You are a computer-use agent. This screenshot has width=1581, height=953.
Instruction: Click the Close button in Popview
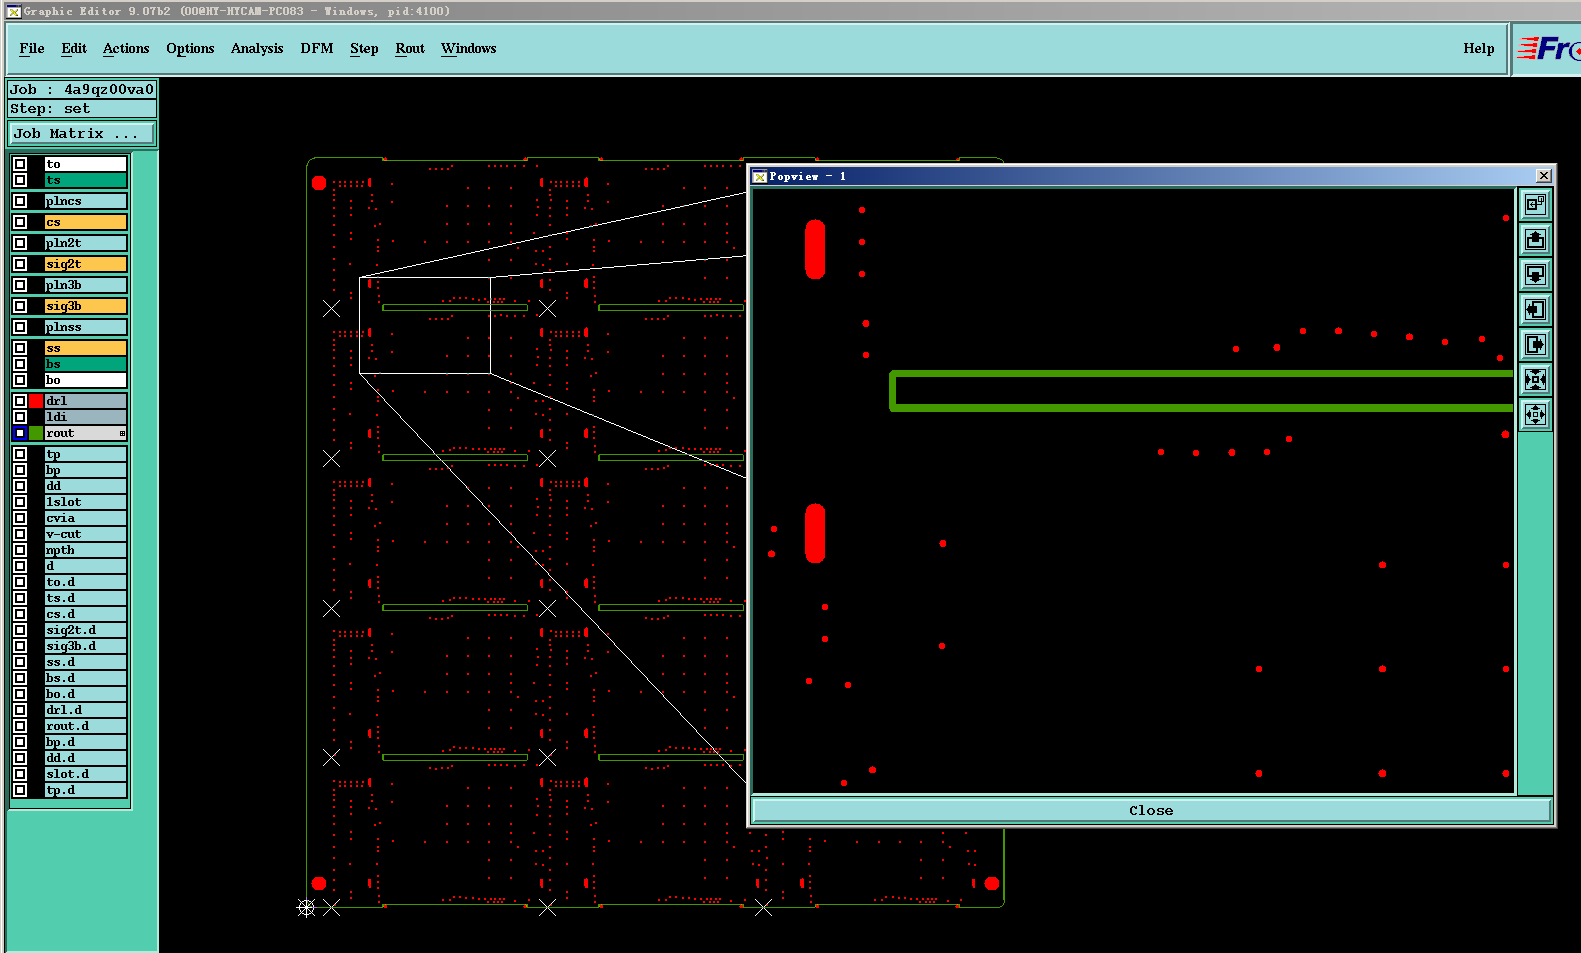(x=1151, y=810)
